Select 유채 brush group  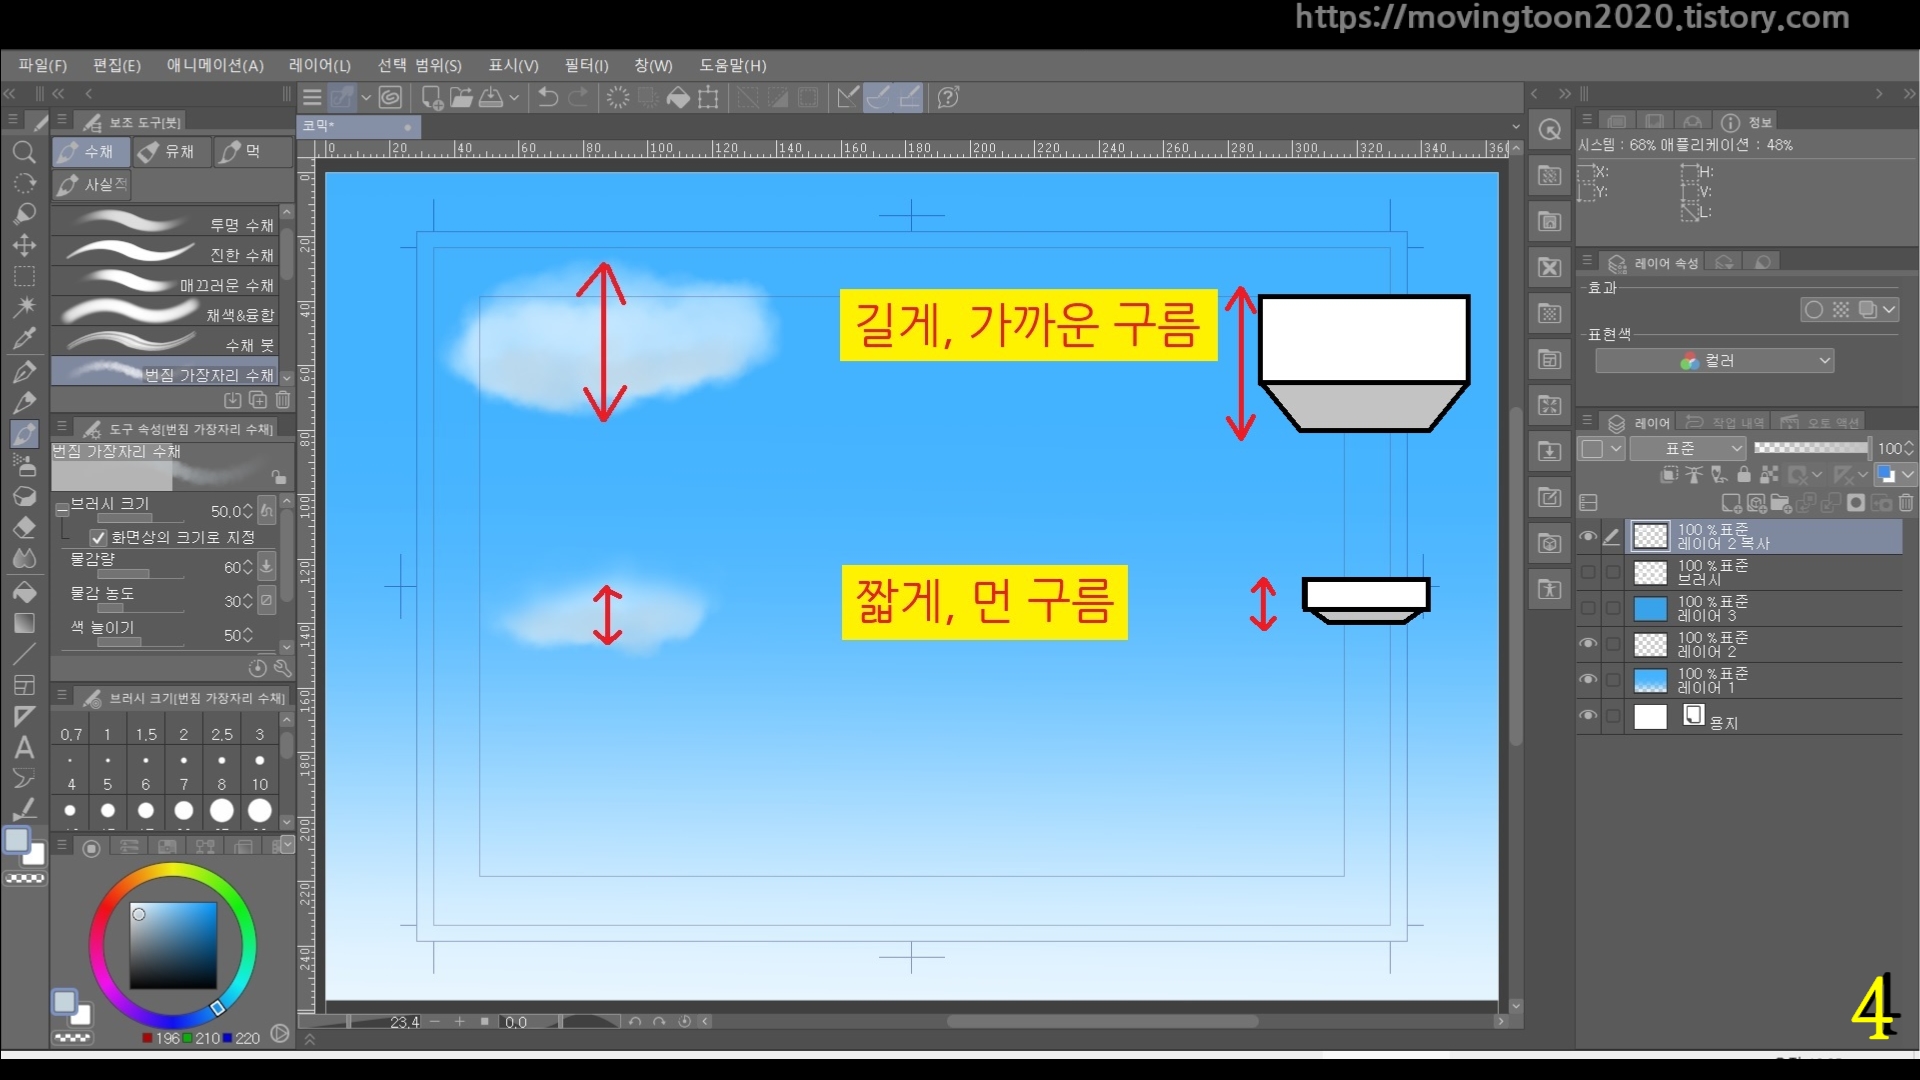170,152
